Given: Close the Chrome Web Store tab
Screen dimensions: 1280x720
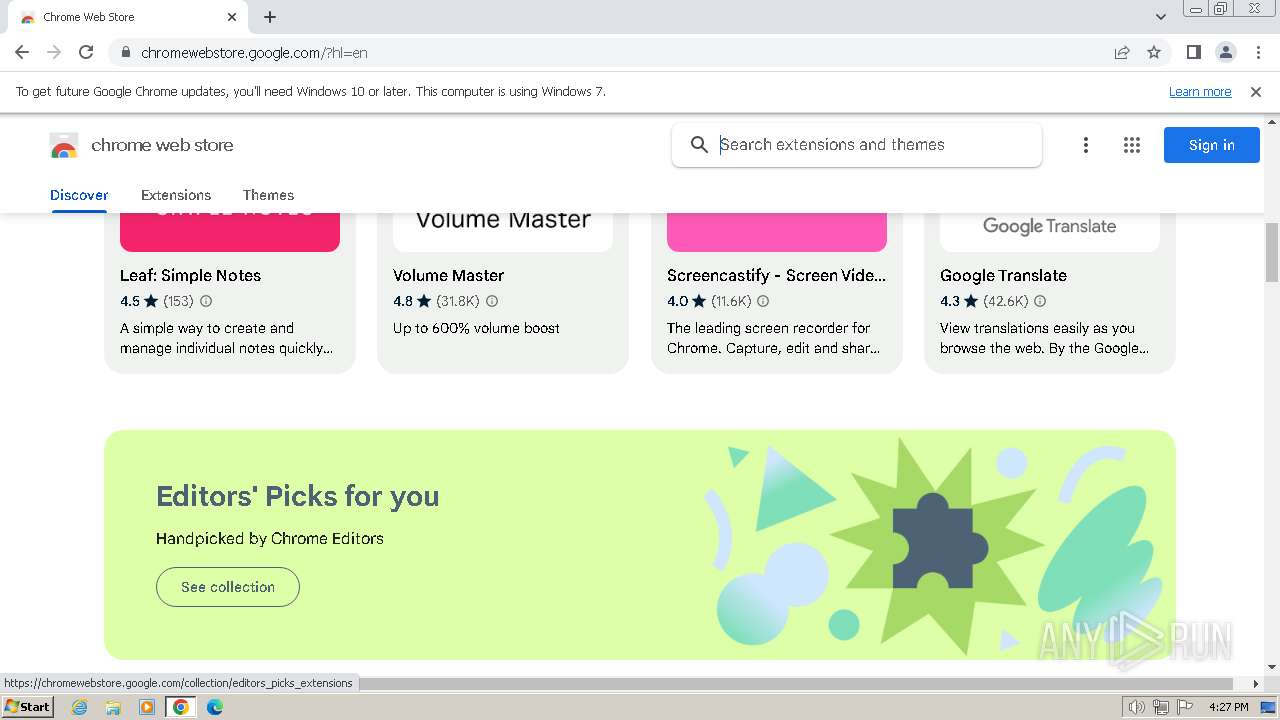Looking at the screenshot, I should (x=232, y=17).
